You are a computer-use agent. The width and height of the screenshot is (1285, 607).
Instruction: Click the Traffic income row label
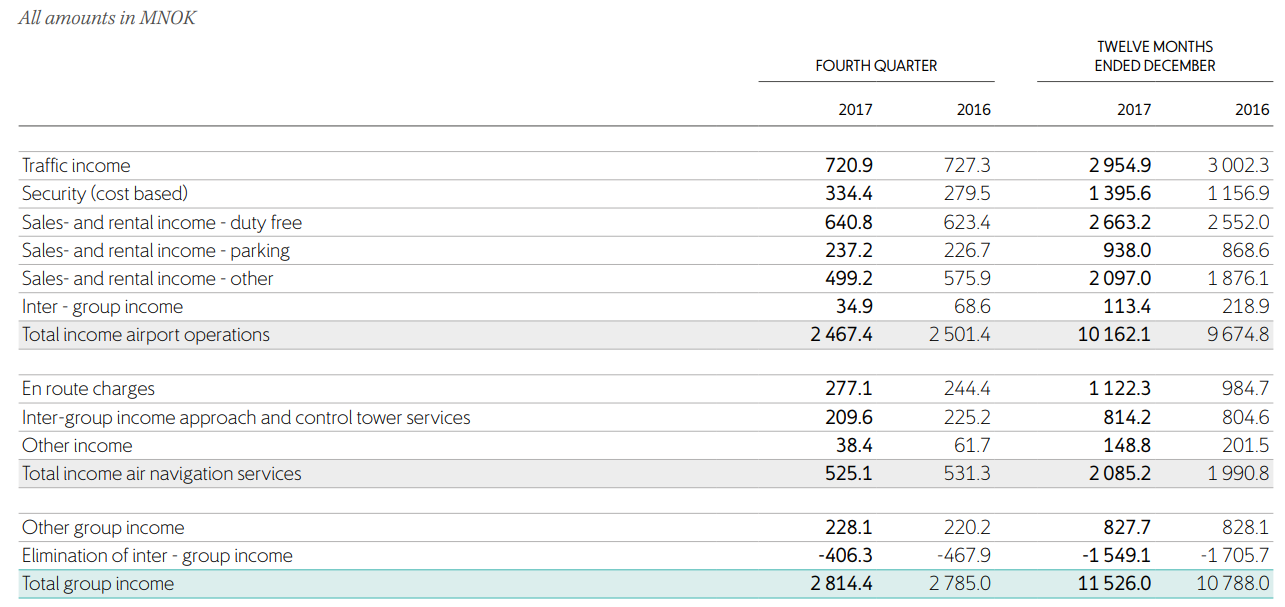pyautogui.click(x=76, y=166)
